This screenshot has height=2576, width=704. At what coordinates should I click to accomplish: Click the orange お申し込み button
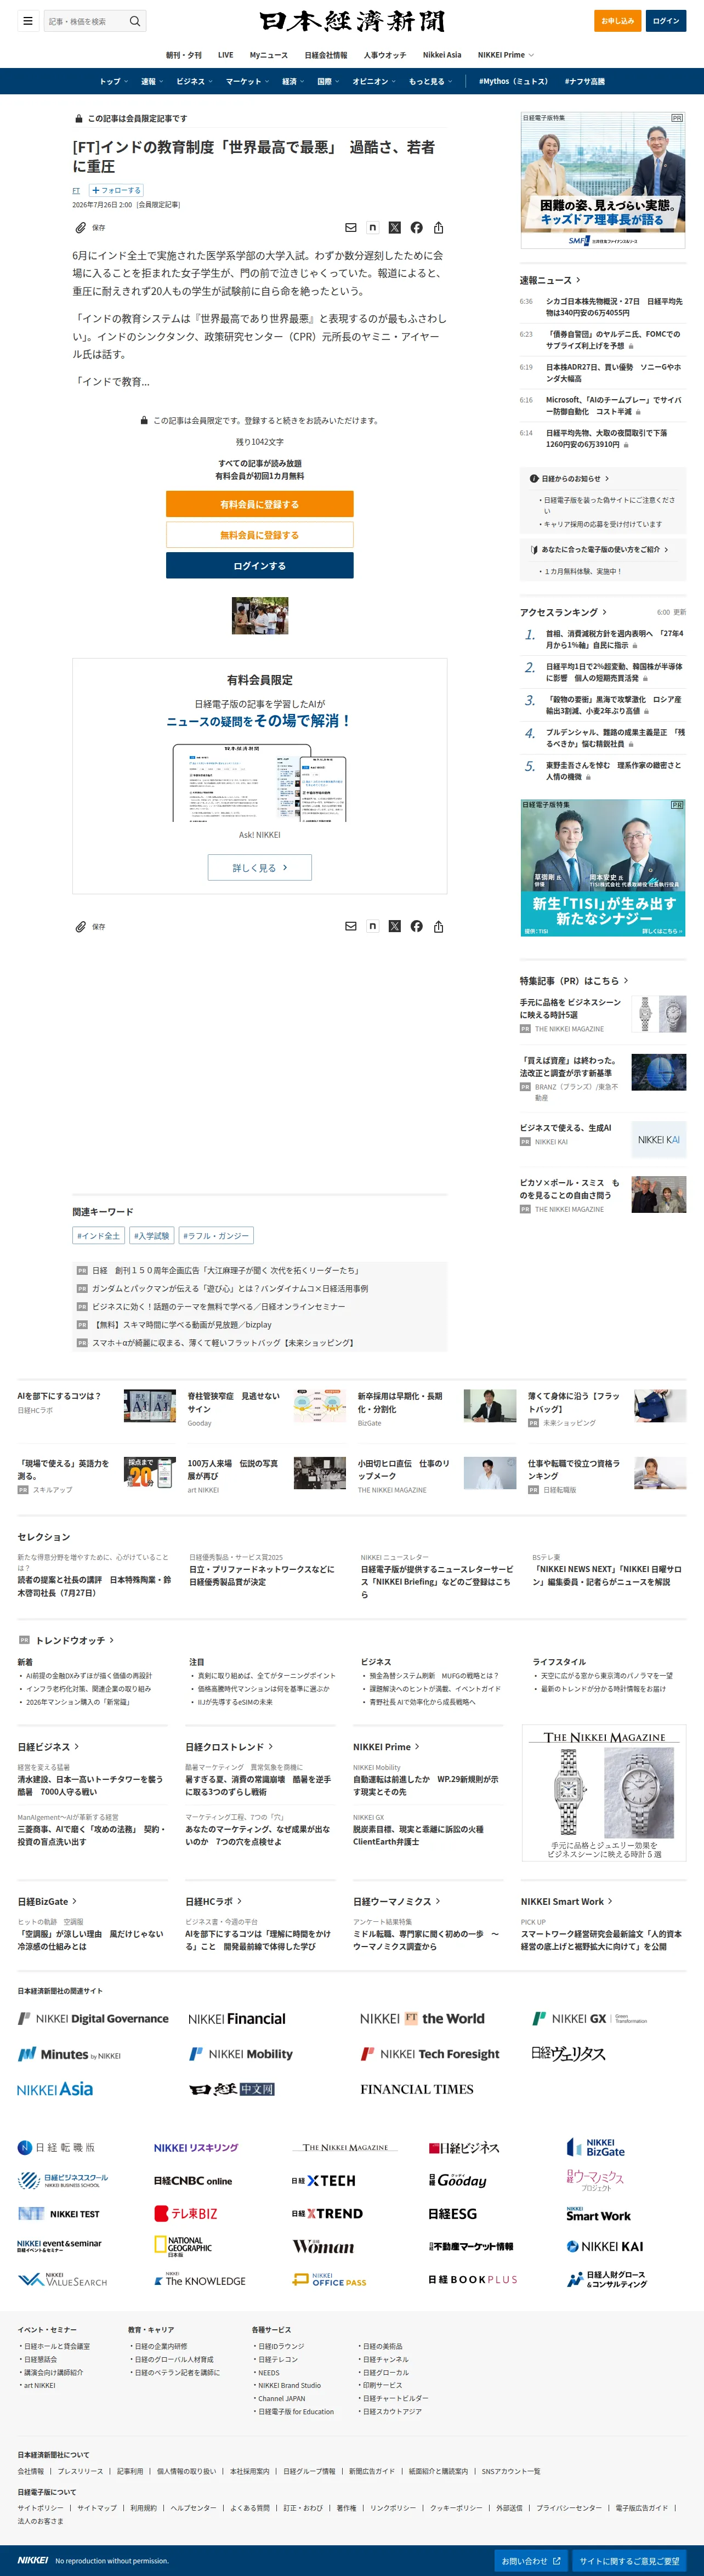[618, 21]
